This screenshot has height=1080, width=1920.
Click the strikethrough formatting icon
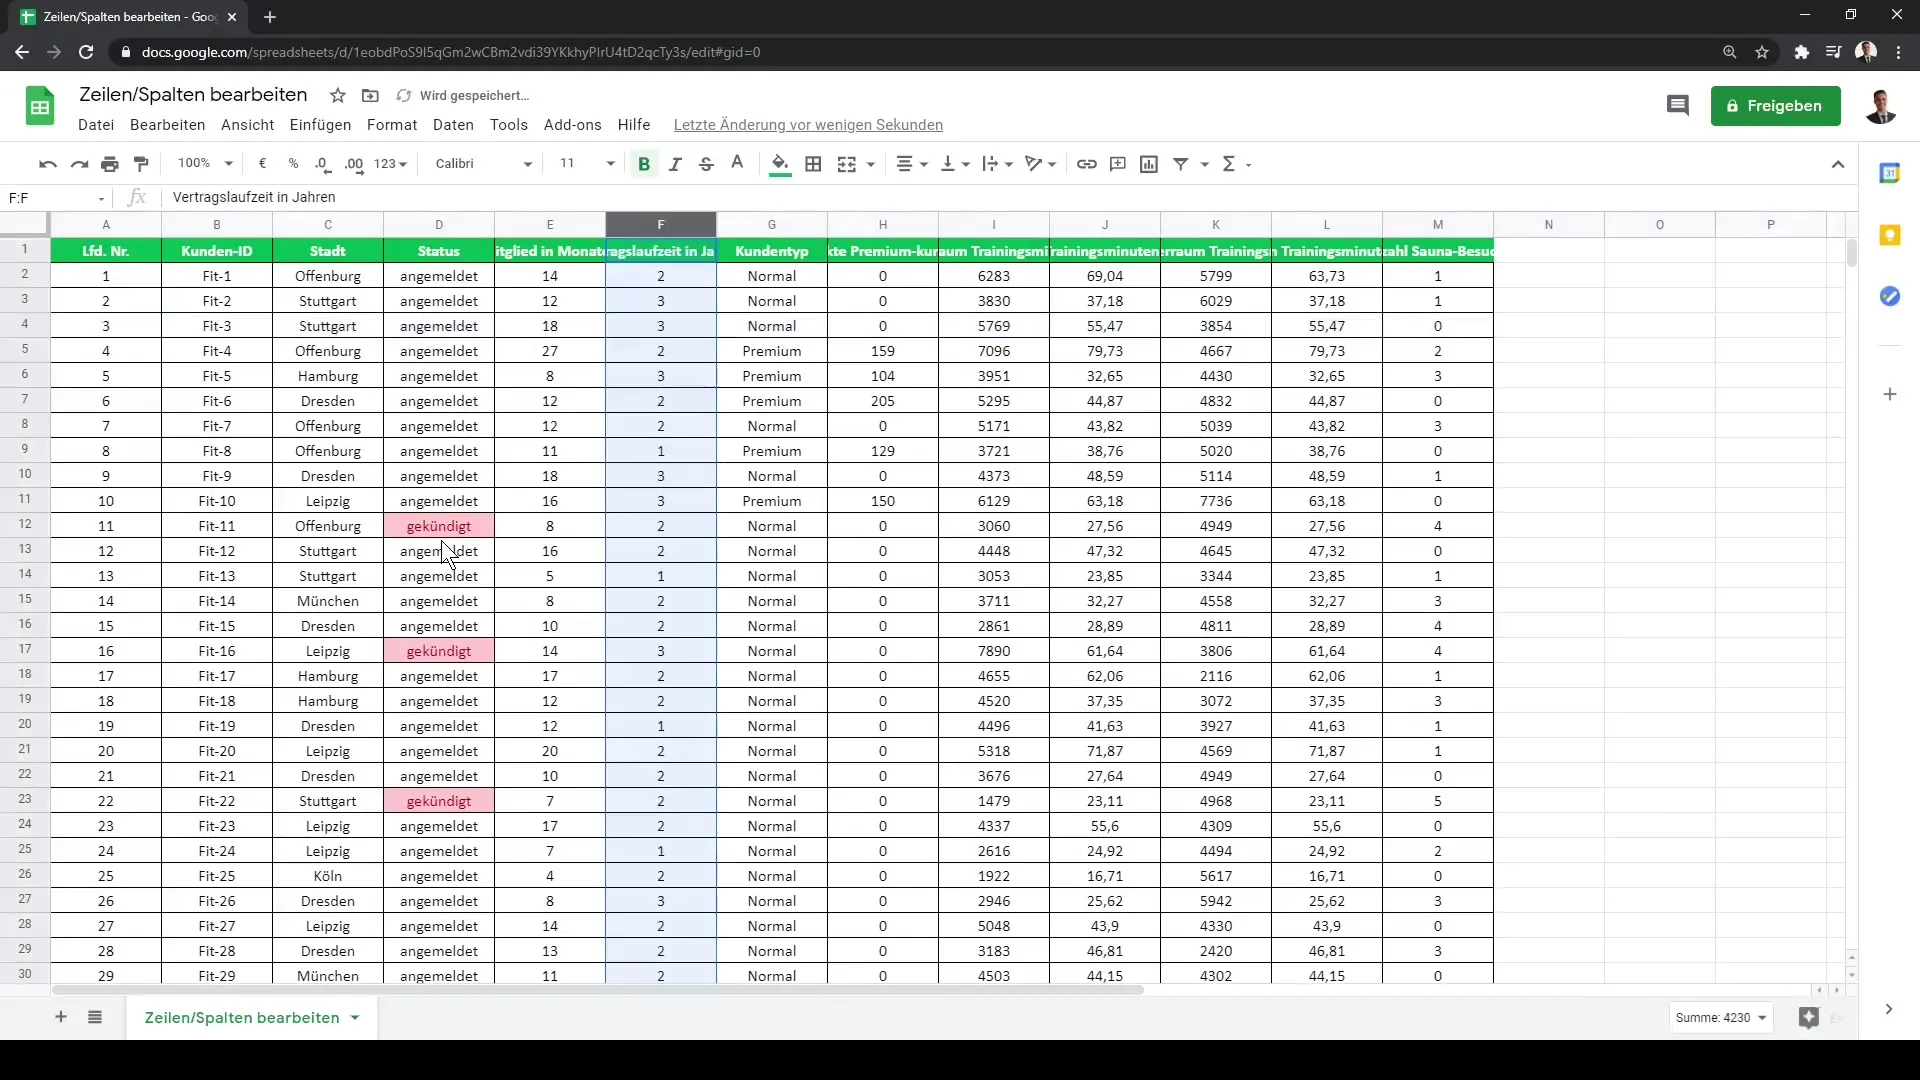coord(705,164)
